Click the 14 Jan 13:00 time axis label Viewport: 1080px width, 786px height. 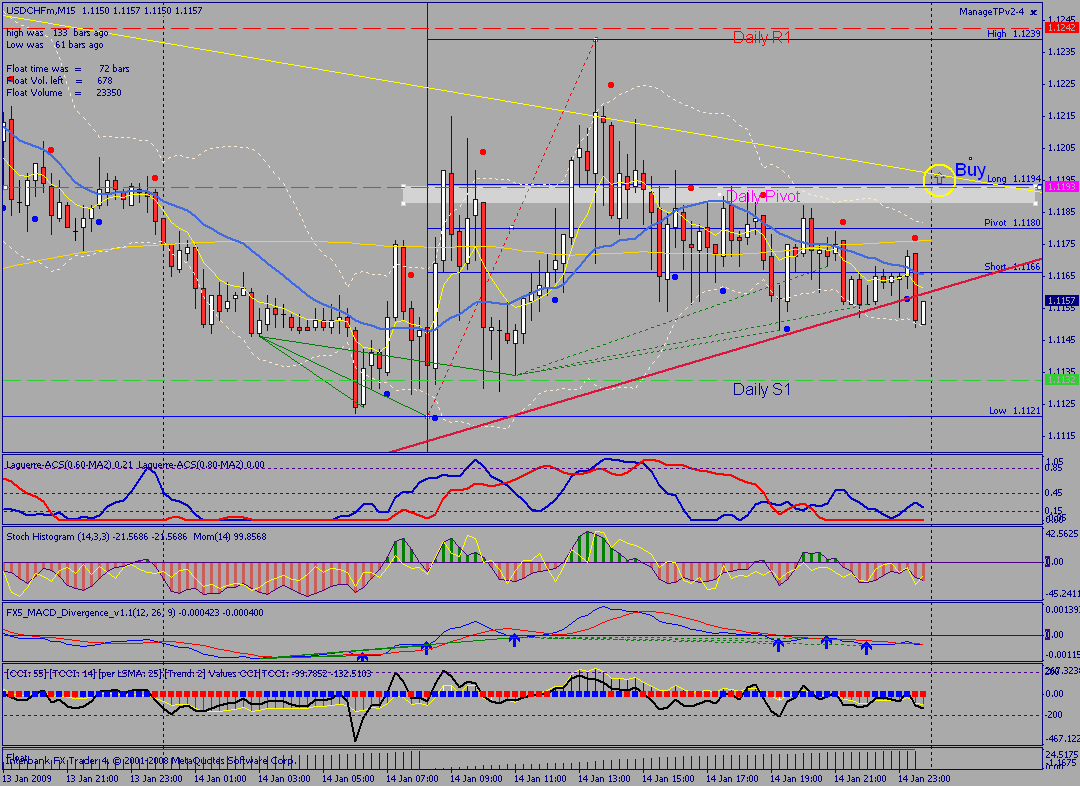(x=606, y=778)
